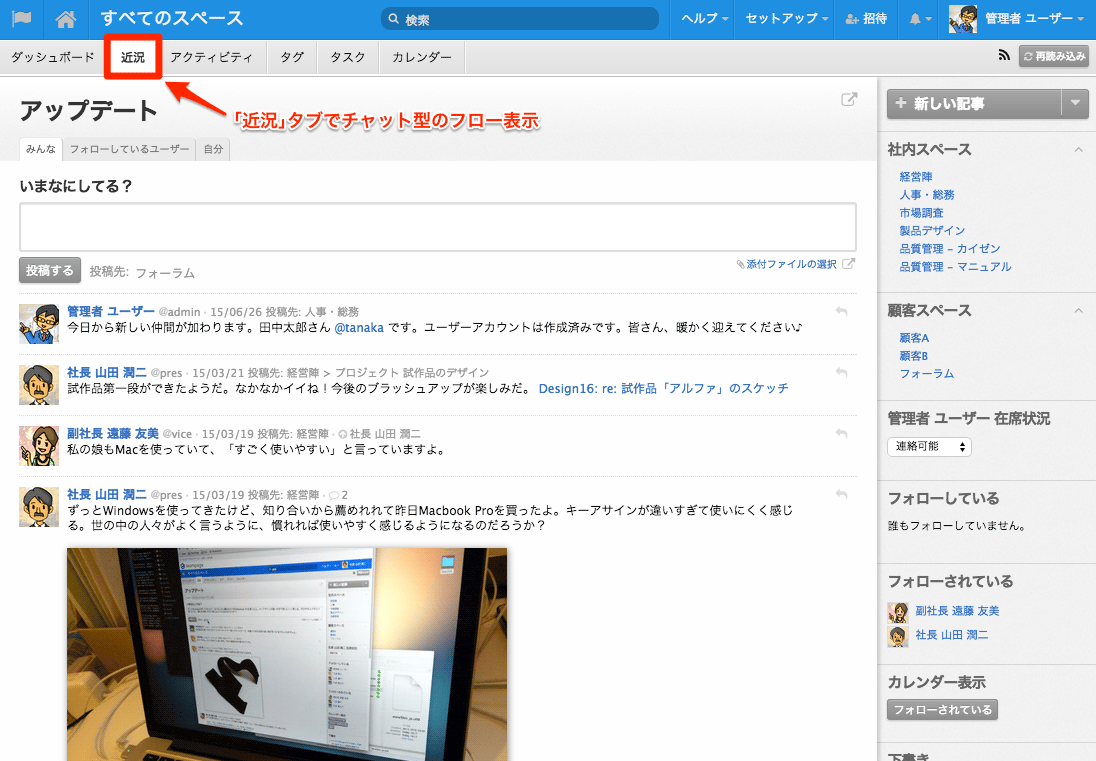This screenshot has height=761, width=1096.
Task: Collapse the 顧客スペース section
Action: [1079, 310]
